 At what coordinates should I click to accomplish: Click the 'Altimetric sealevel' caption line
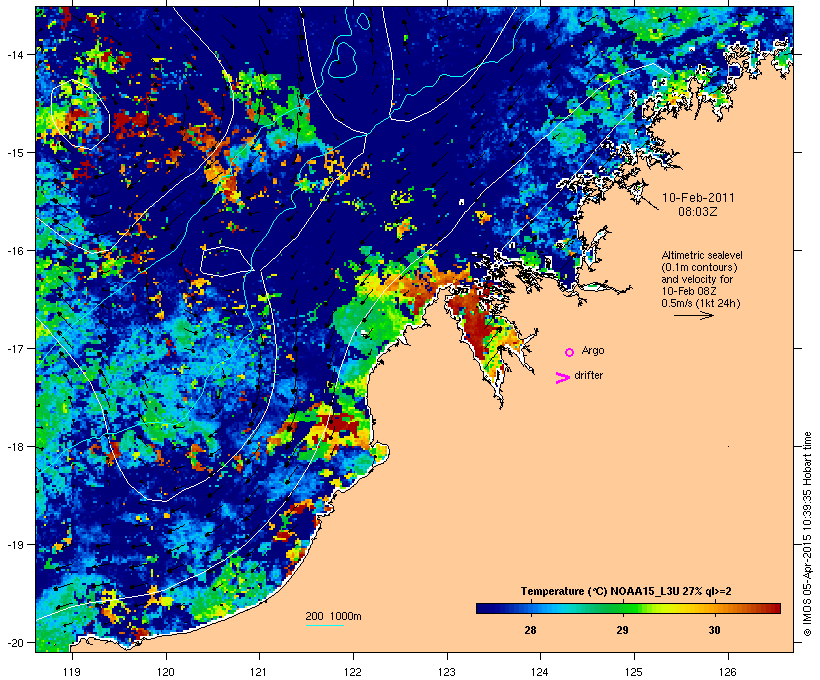(702, 255)
